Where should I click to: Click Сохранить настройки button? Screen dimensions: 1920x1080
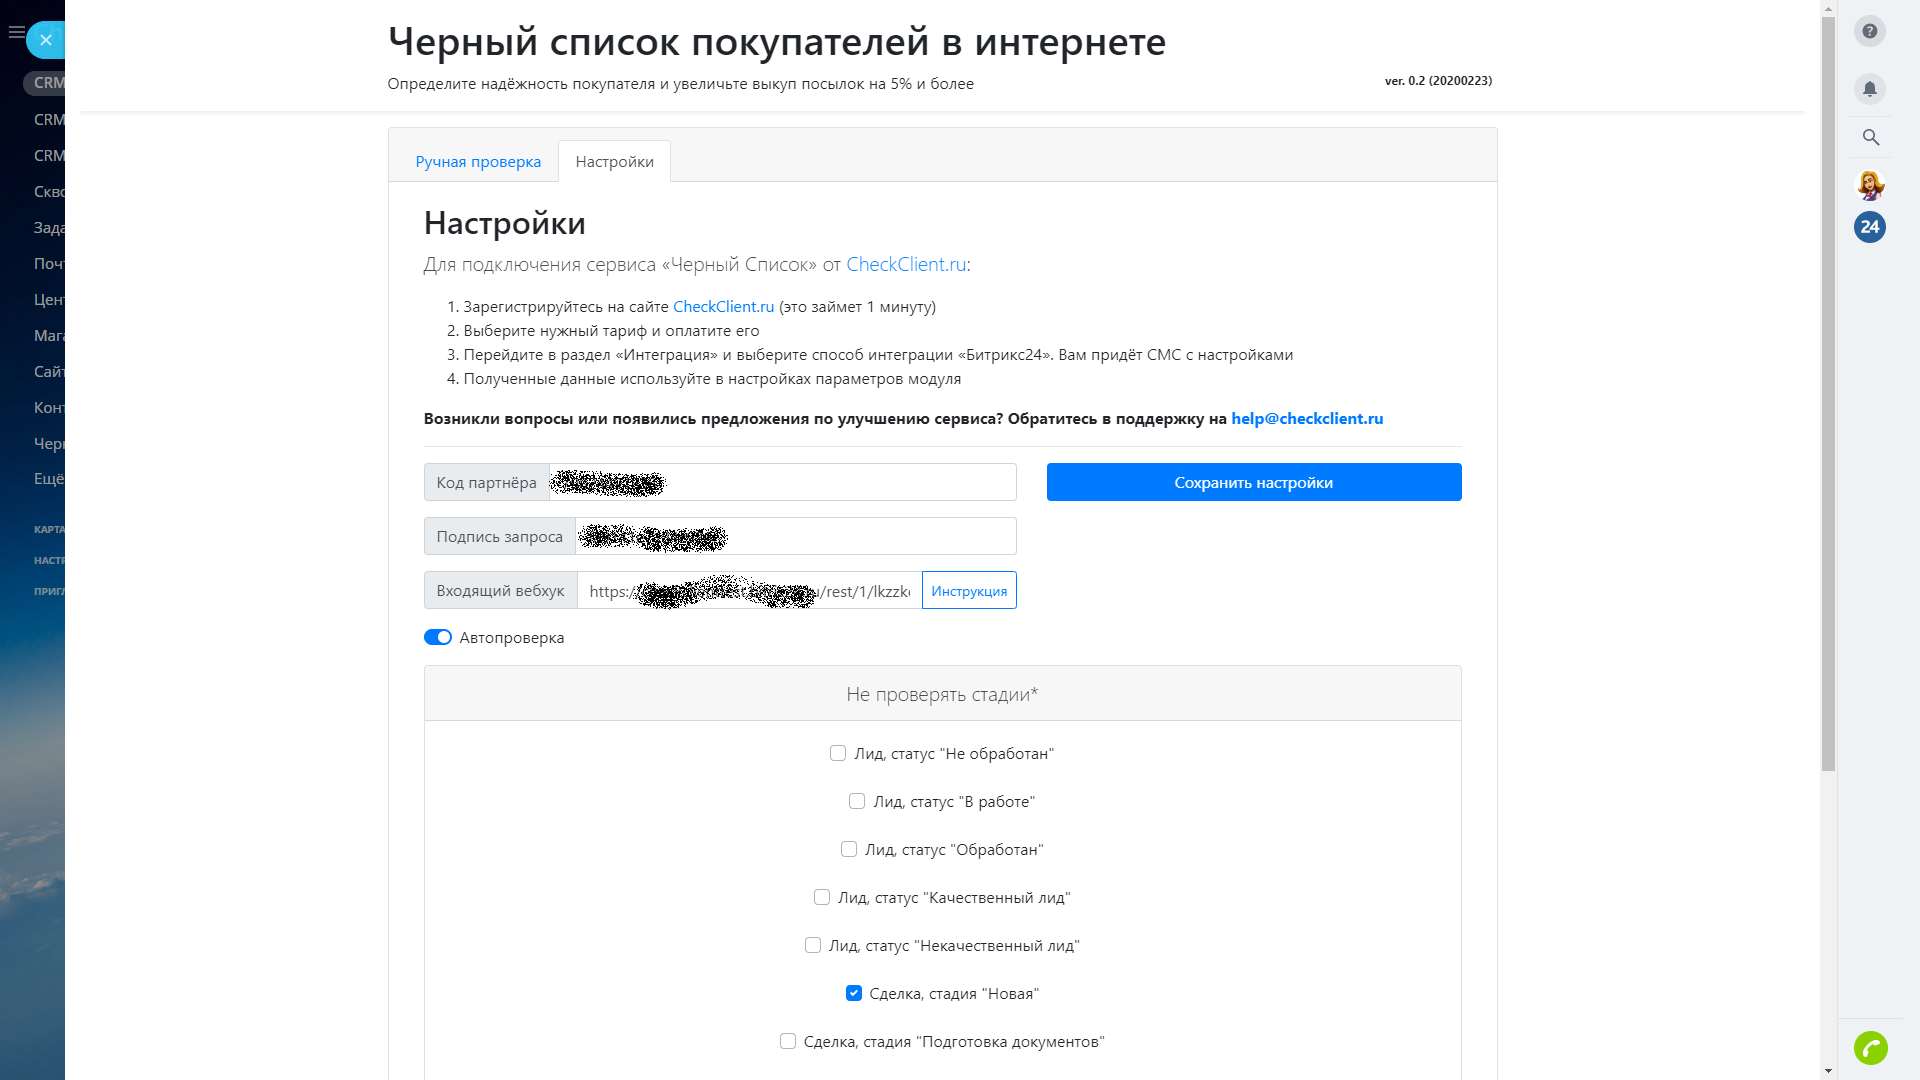1253,483
